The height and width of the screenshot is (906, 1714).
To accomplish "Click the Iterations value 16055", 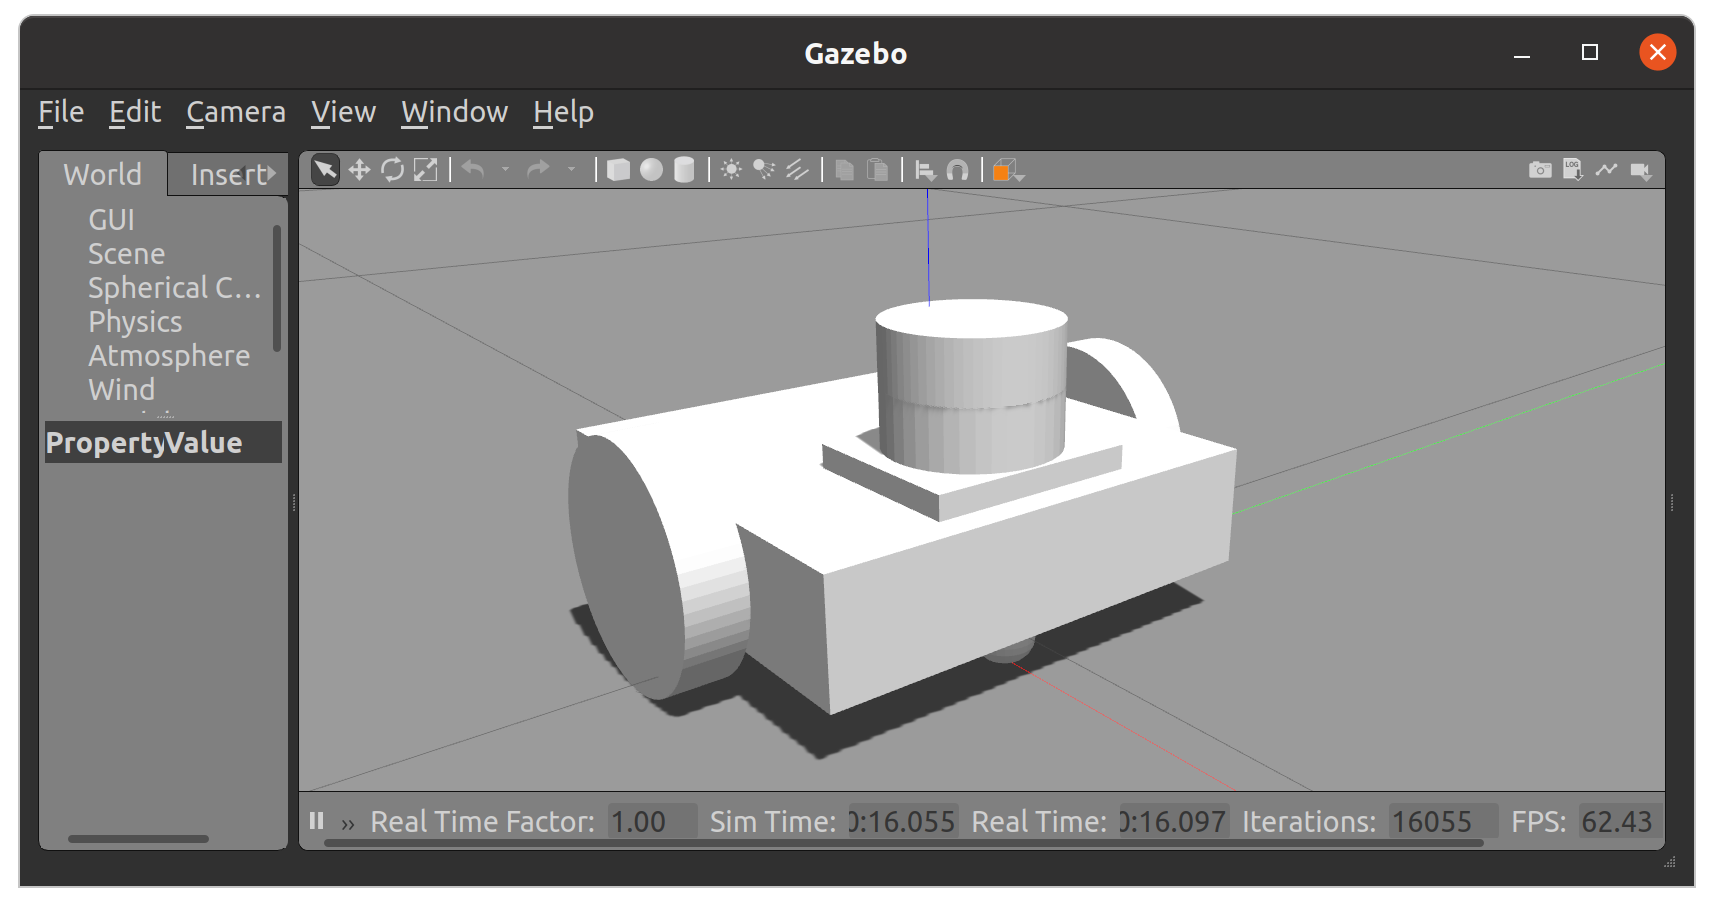I will (x=1442, y=822).
